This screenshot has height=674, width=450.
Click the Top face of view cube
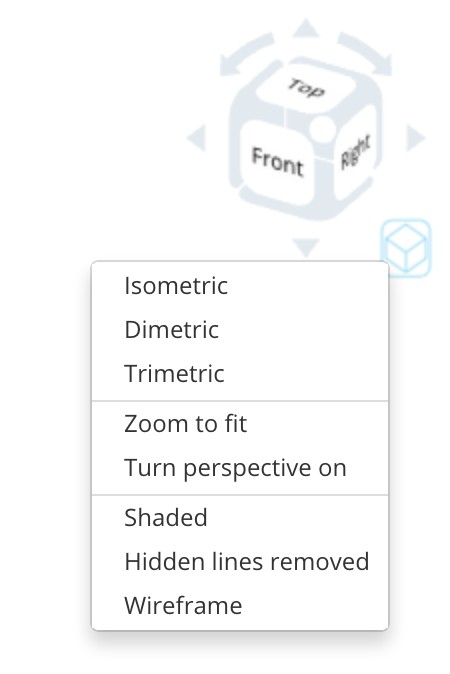[x=306, y=88]
